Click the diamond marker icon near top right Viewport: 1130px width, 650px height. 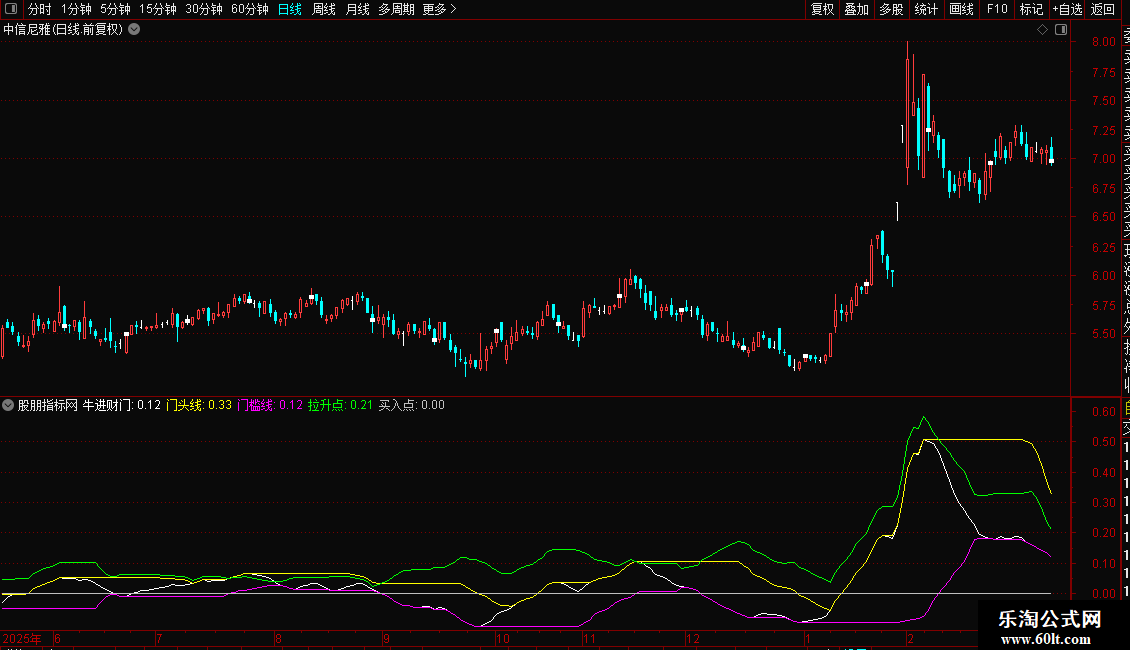pyautogui.click(x=1043, y=30)
